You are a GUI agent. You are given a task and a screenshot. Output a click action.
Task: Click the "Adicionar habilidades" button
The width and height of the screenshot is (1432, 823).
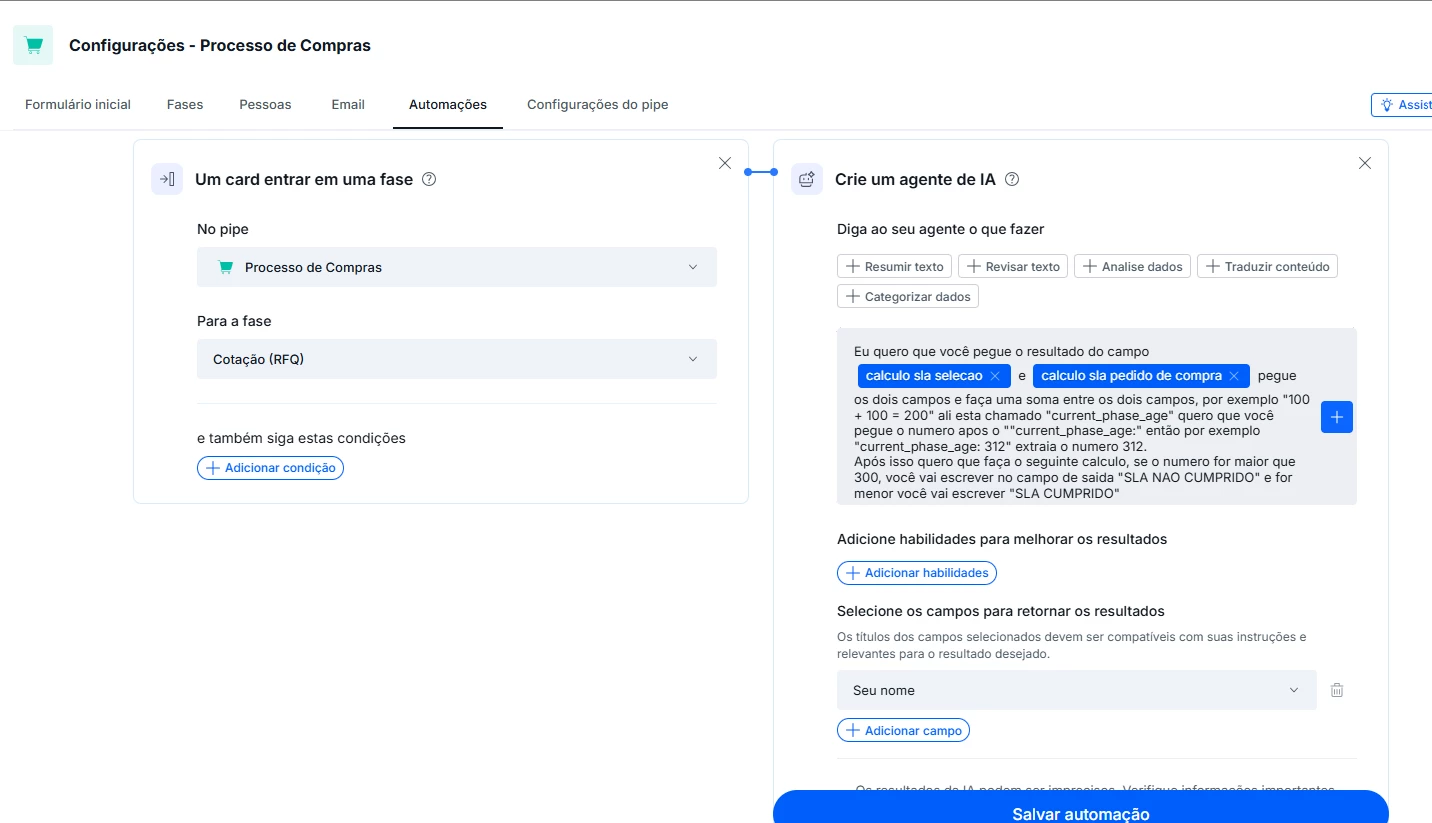[917, 573]
